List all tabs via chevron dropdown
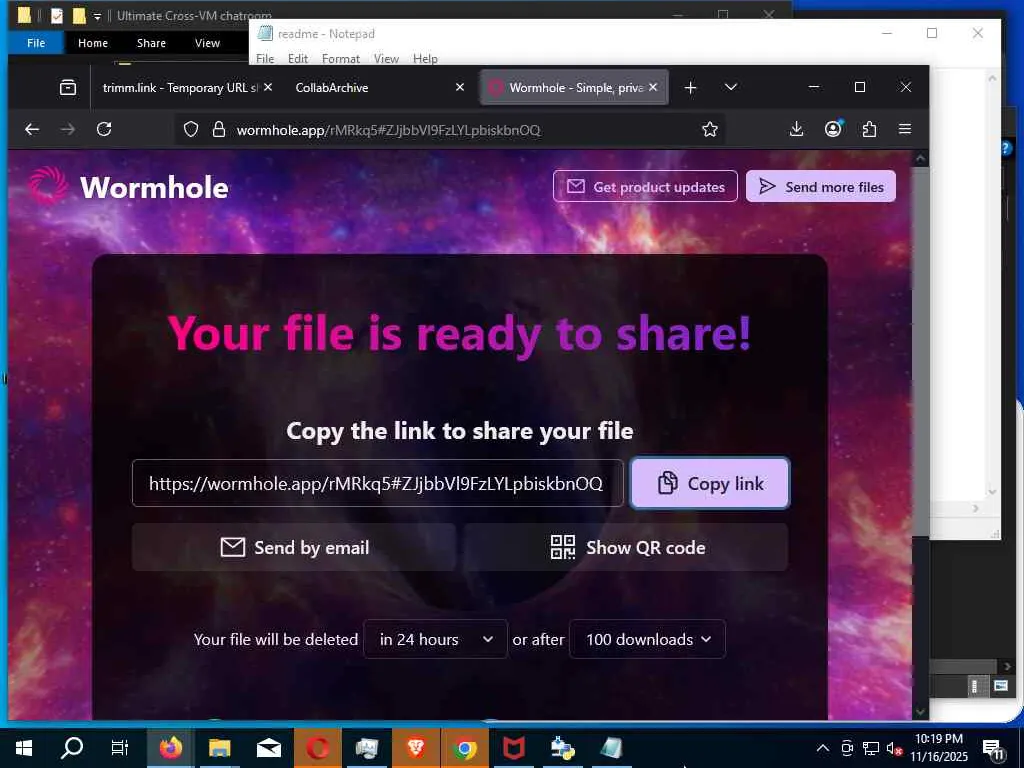 (x=731, y=87)
